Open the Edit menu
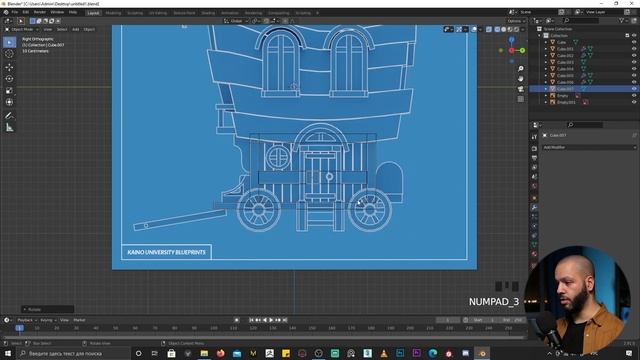The image size is (640, 360). (26, 12)
